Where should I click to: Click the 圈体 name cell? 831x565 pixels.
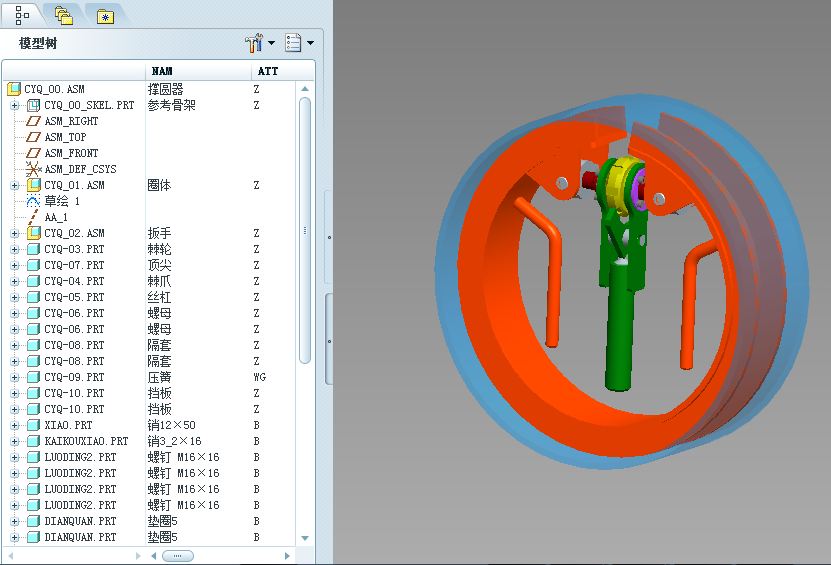tap(160, 185)
